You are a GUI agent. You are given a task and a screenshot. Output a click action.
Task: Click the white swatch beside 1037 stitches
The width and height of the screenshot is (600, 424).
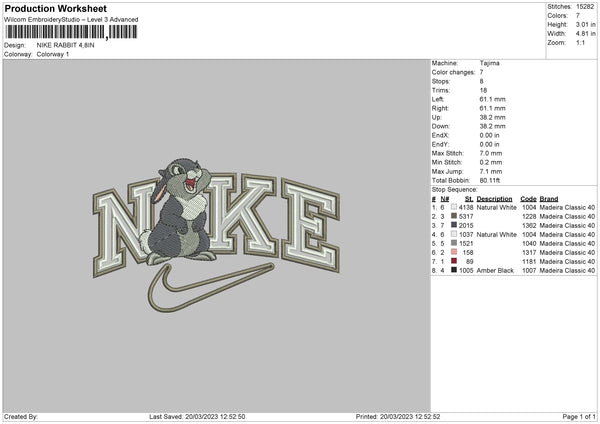coord(454,234)
